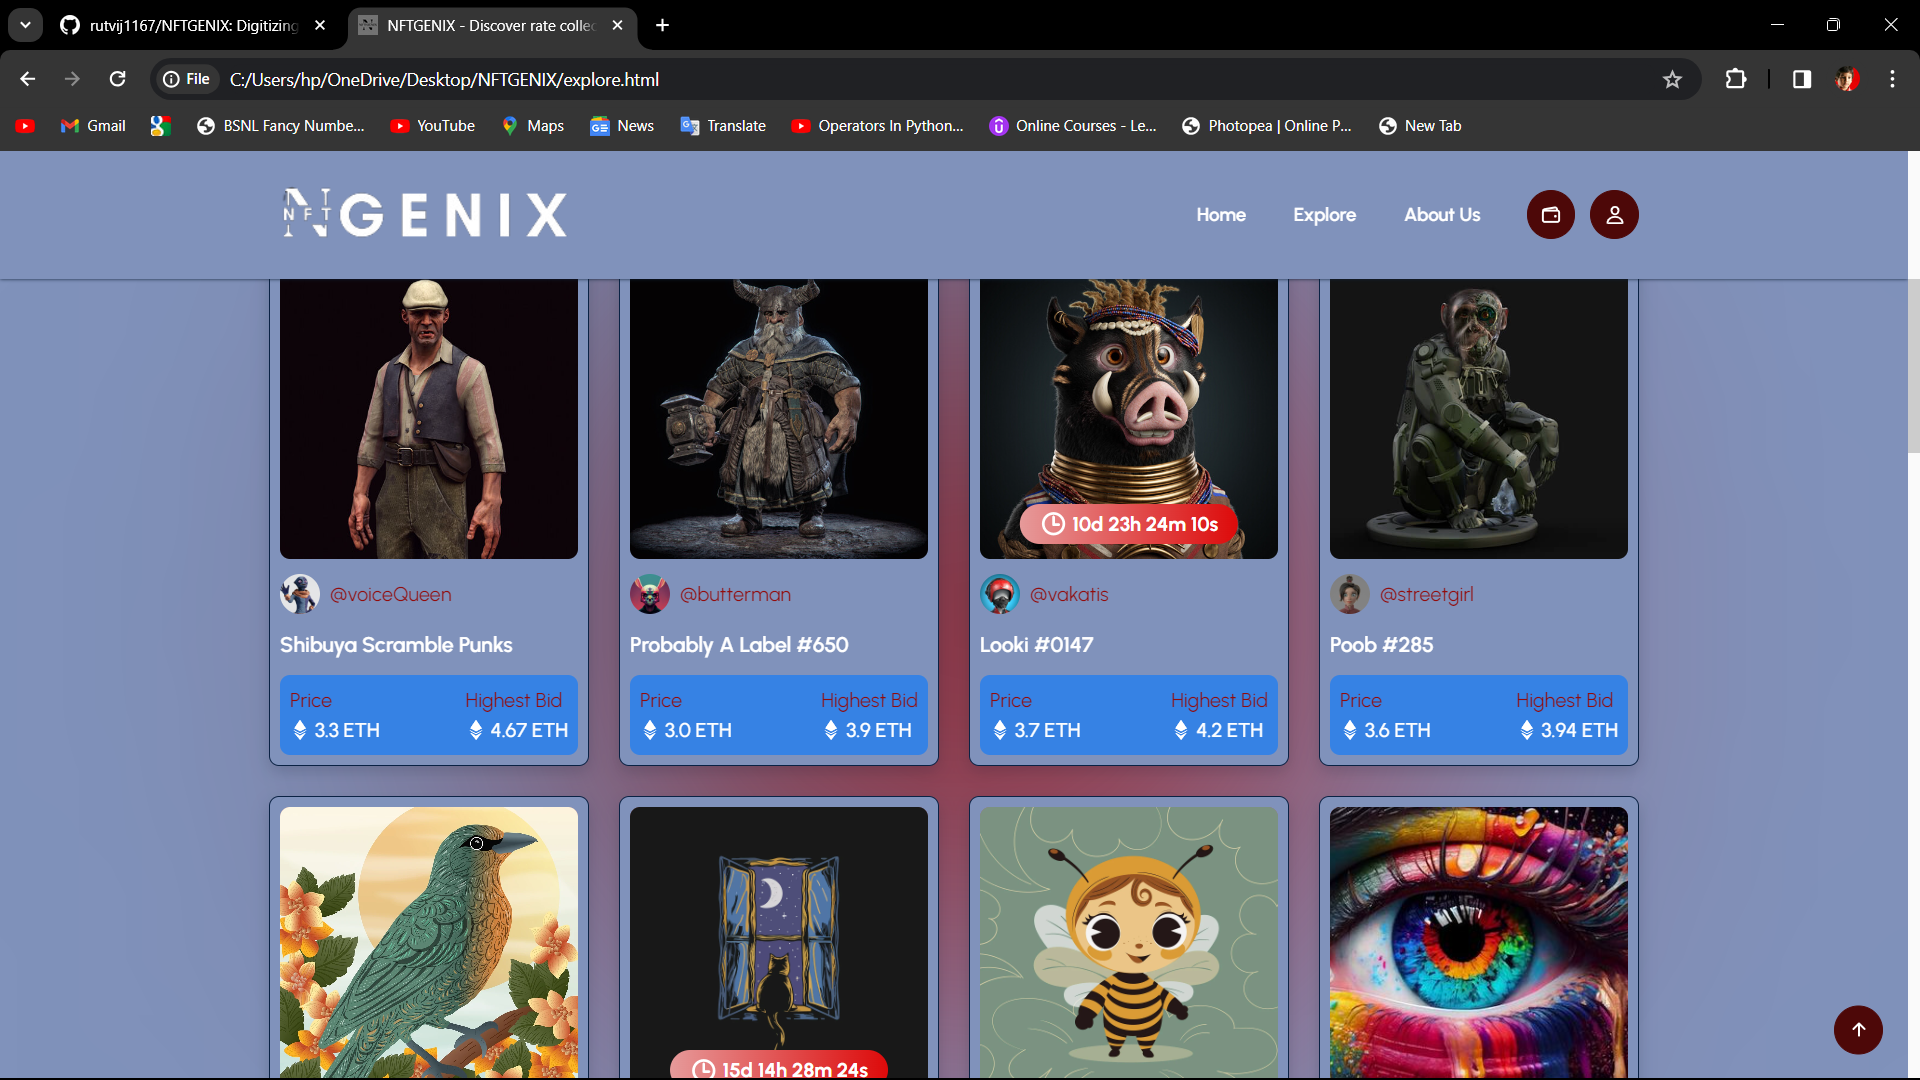This screenshot has height=1080, width=1920.
Task: Click the @voiceQueen creator link
Action: click(390, 595)
